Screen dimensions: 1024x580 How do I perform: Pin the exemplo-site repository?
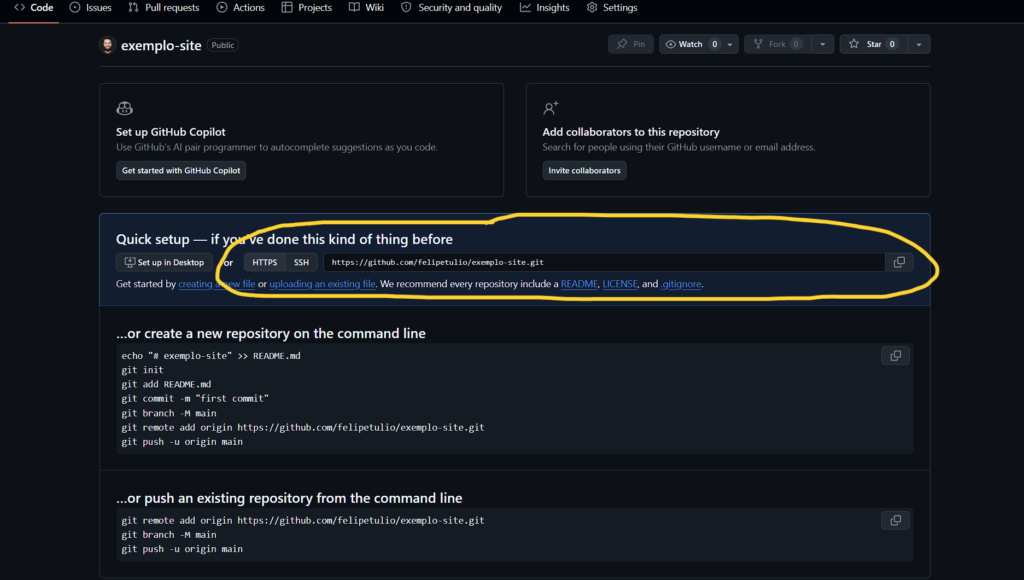630,44
